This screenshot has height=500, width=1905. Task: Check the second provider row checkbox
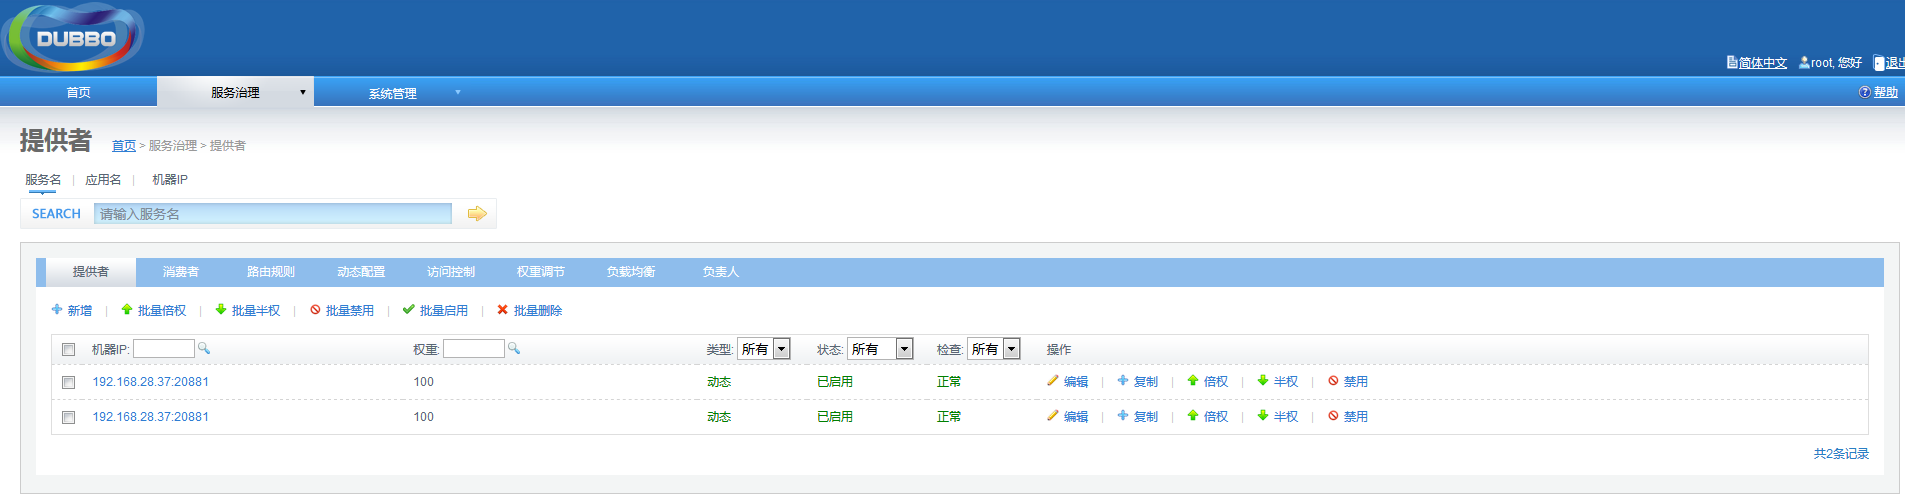pyautogui.click(x=69, y=417)
